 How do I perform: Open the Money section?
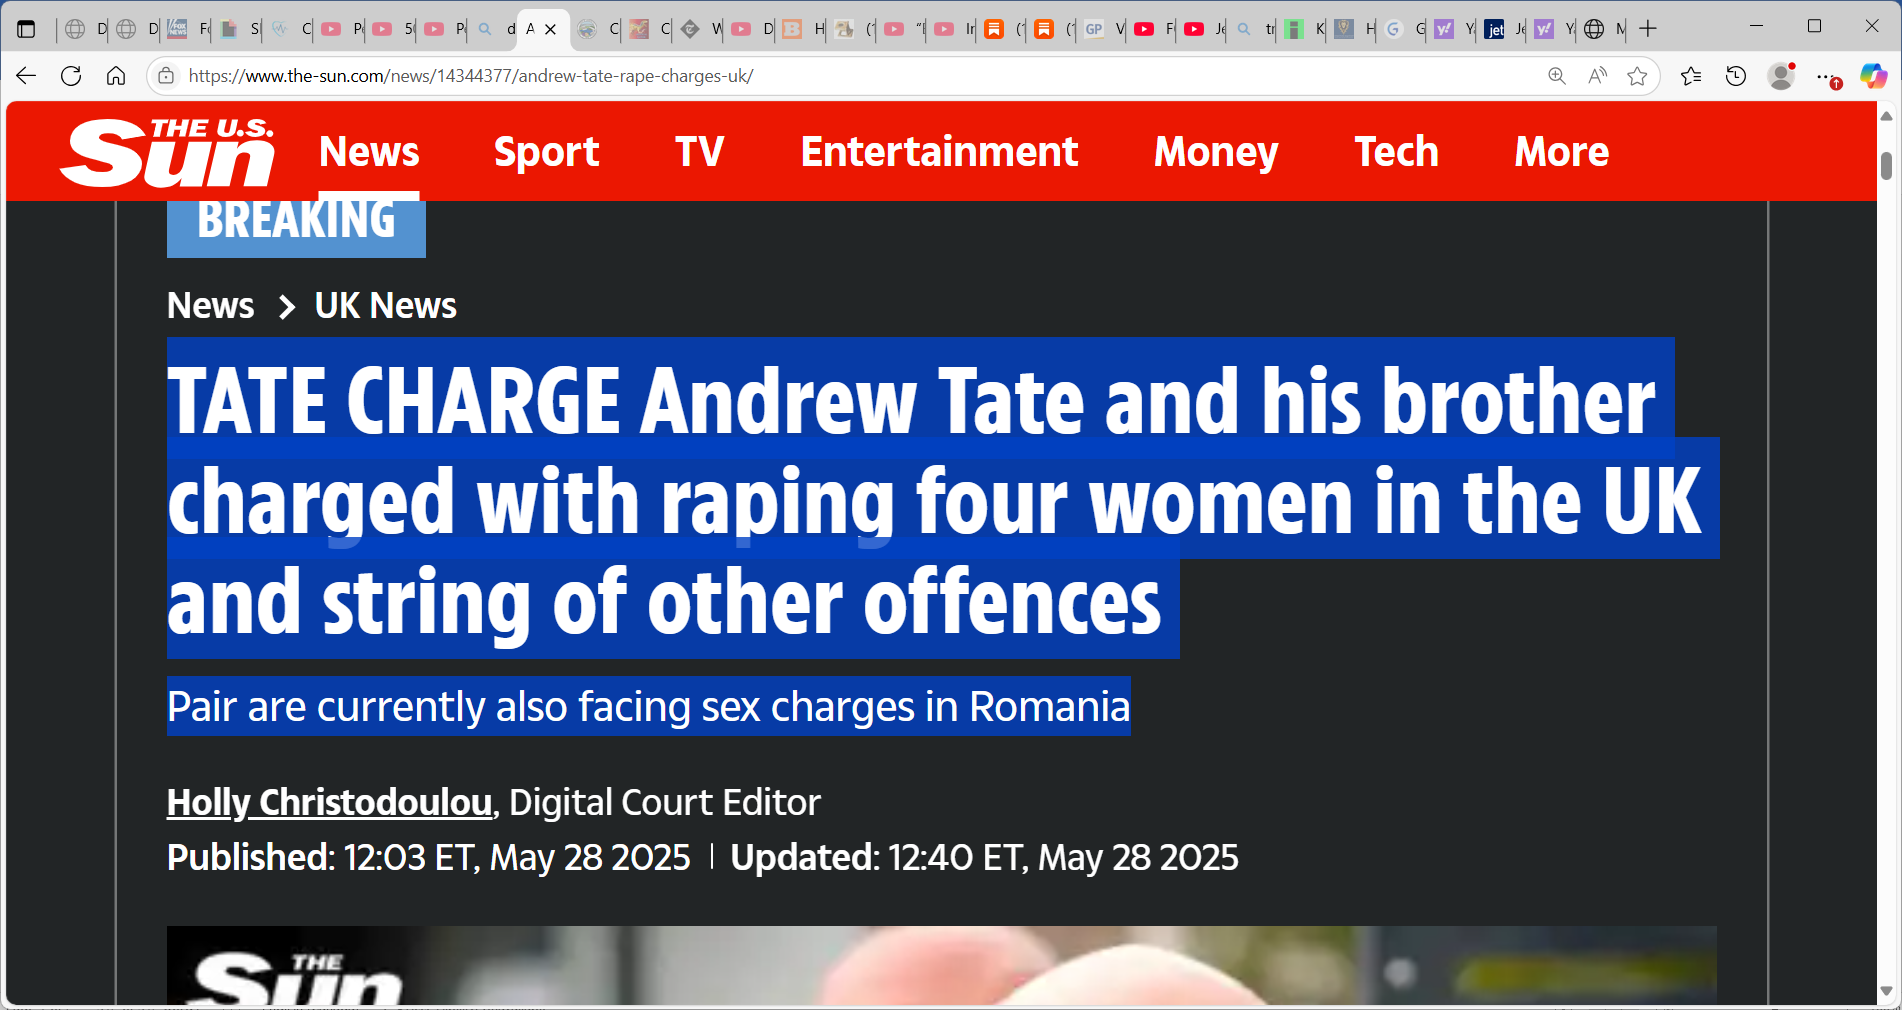[1216, 152]
